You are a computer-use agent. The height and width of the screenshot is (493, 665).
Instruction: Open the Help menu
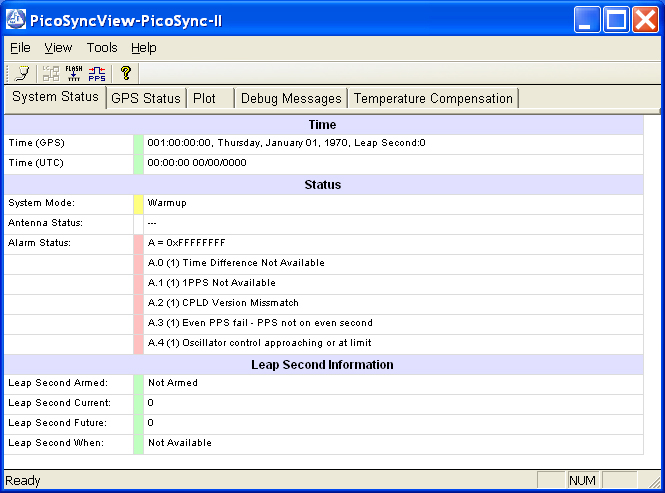(143, 48)
